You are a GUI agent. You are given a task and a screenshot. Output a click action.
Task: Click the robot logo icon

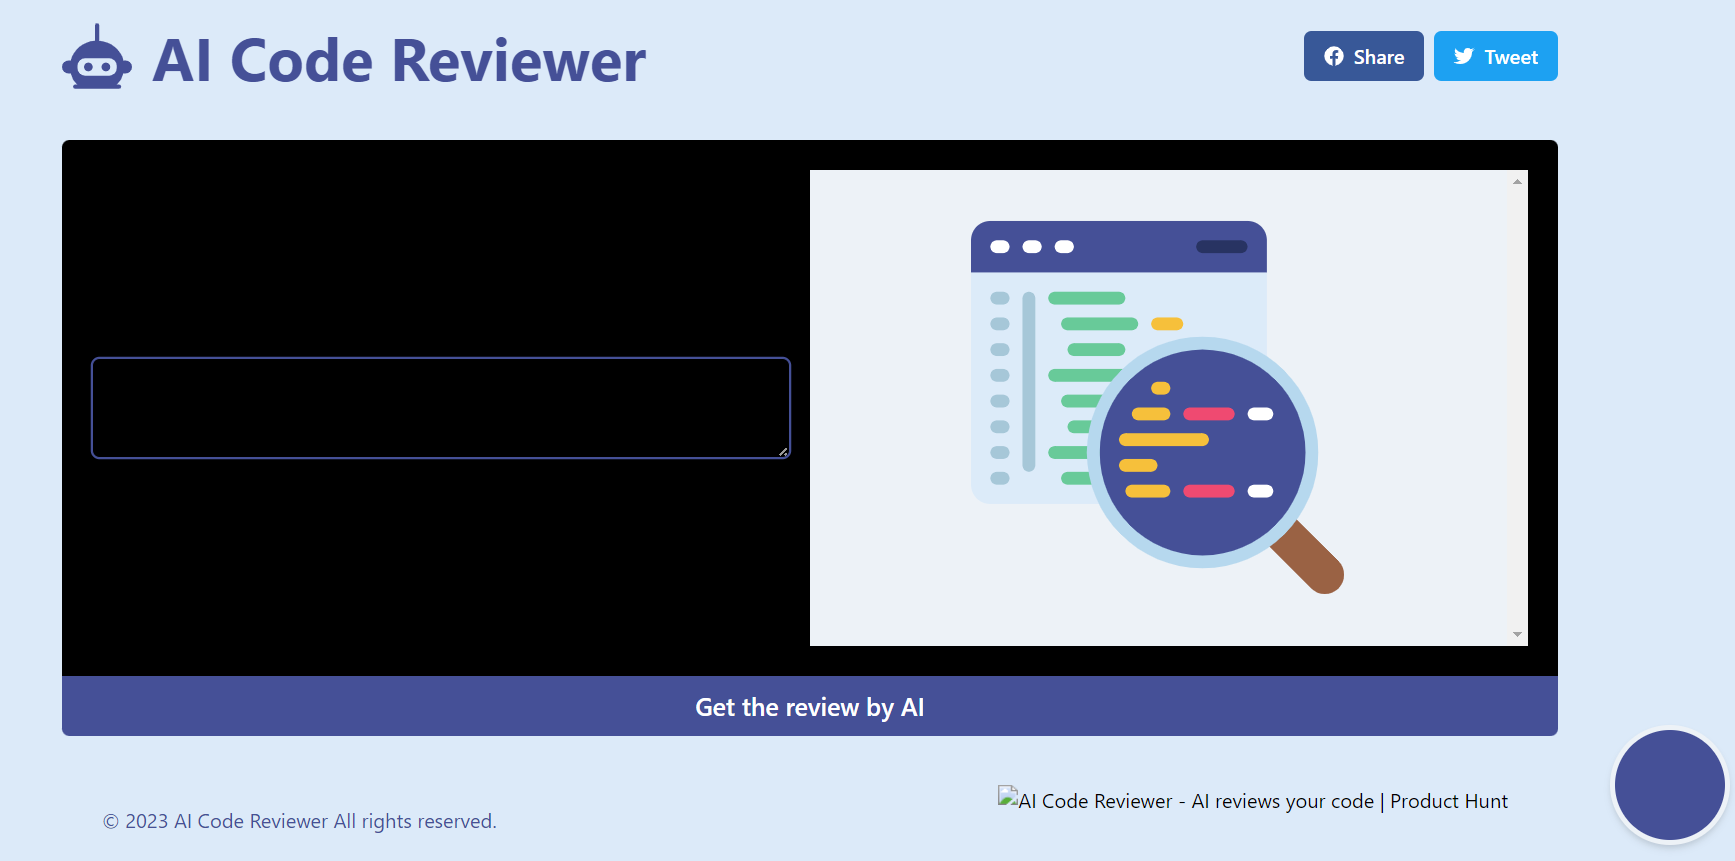pos(97,59)
